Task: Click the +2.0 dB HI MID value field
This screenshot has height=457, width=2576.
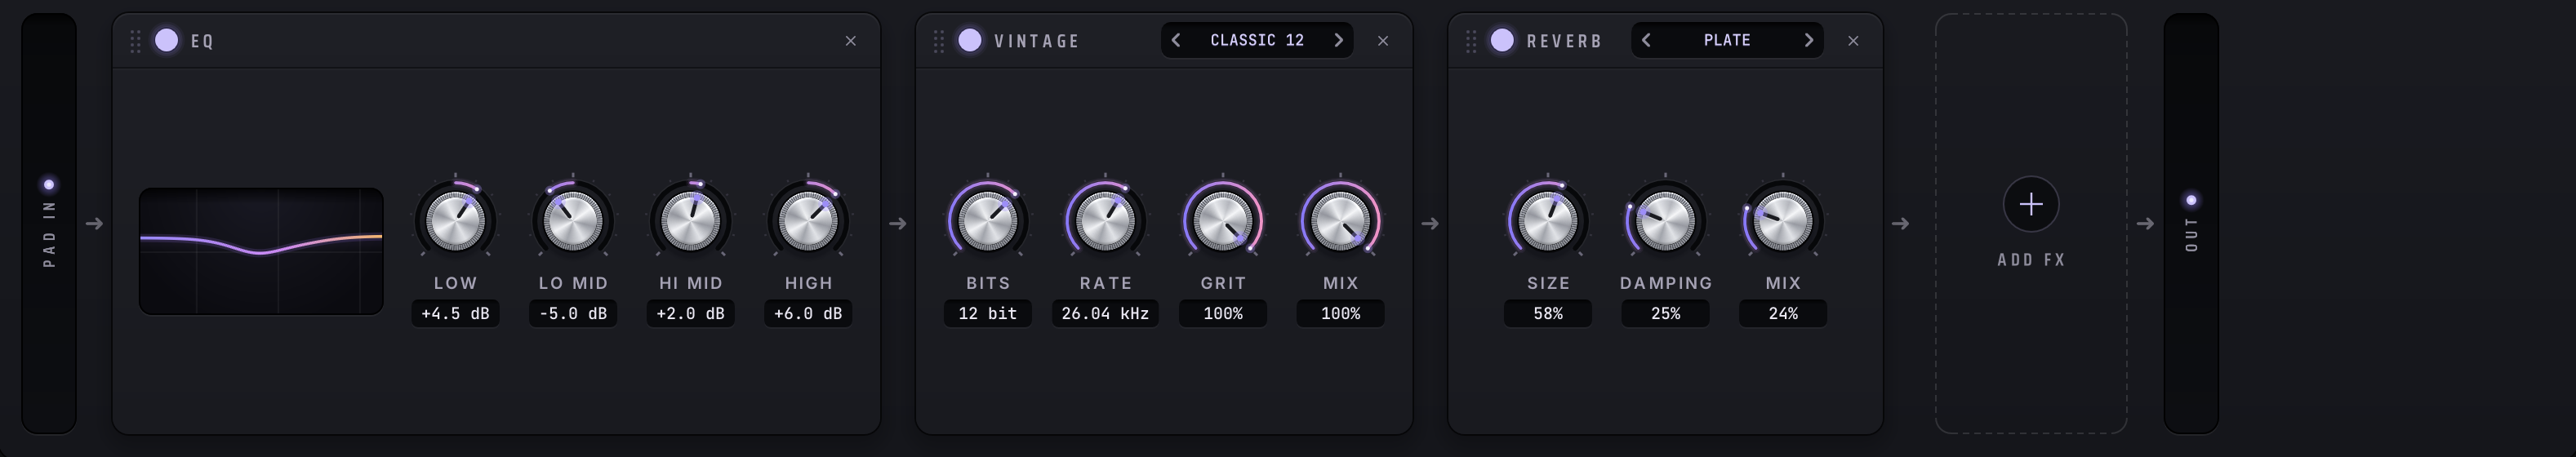Action: pyautogui.click(x=690, y=313)
